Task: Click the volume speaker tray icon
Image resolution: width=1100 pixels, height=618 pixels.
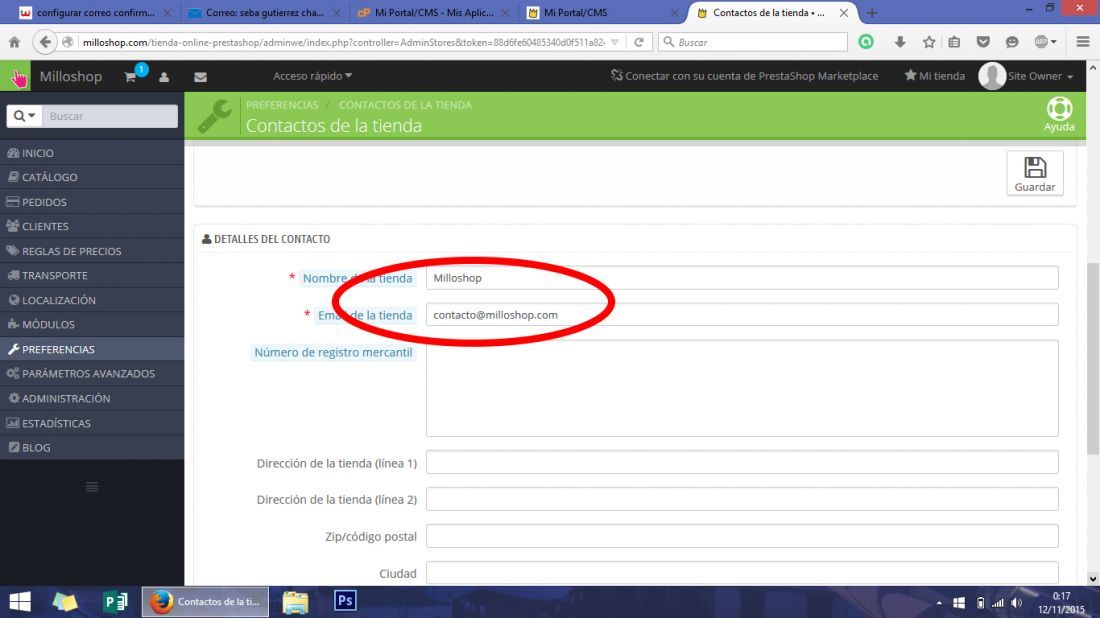Action: pyautogui.click(x=1017, y=603)
